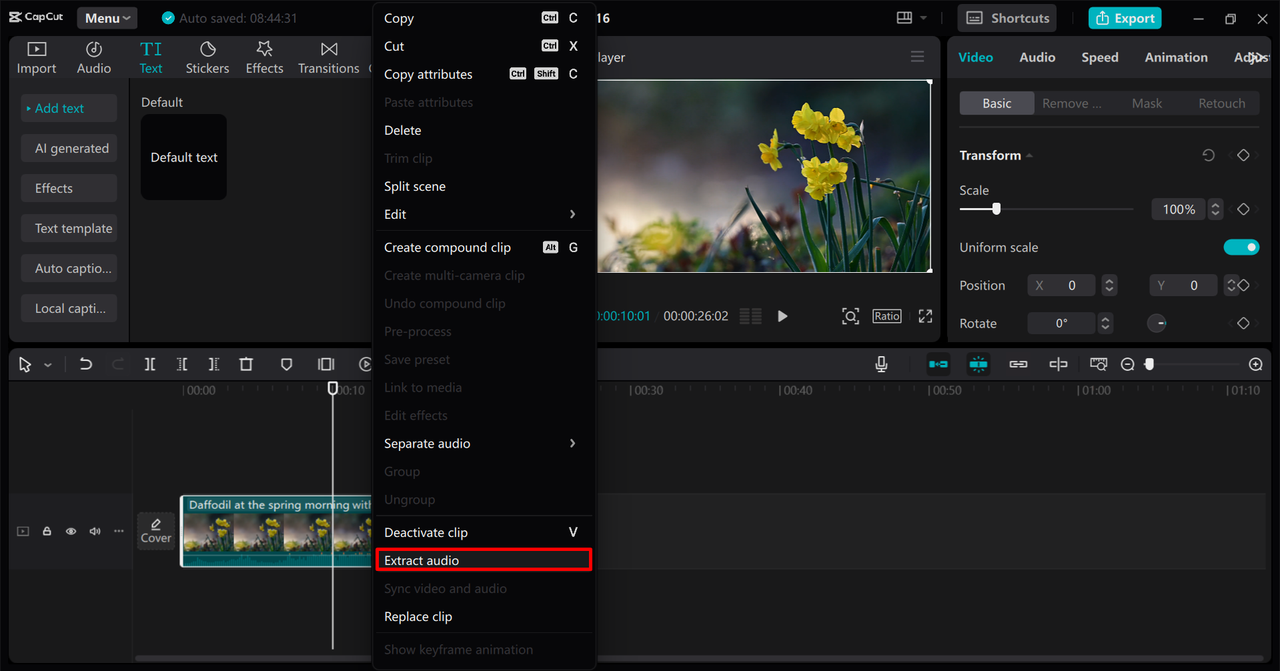Add a keyframe for Transform

coord(1243,155)
